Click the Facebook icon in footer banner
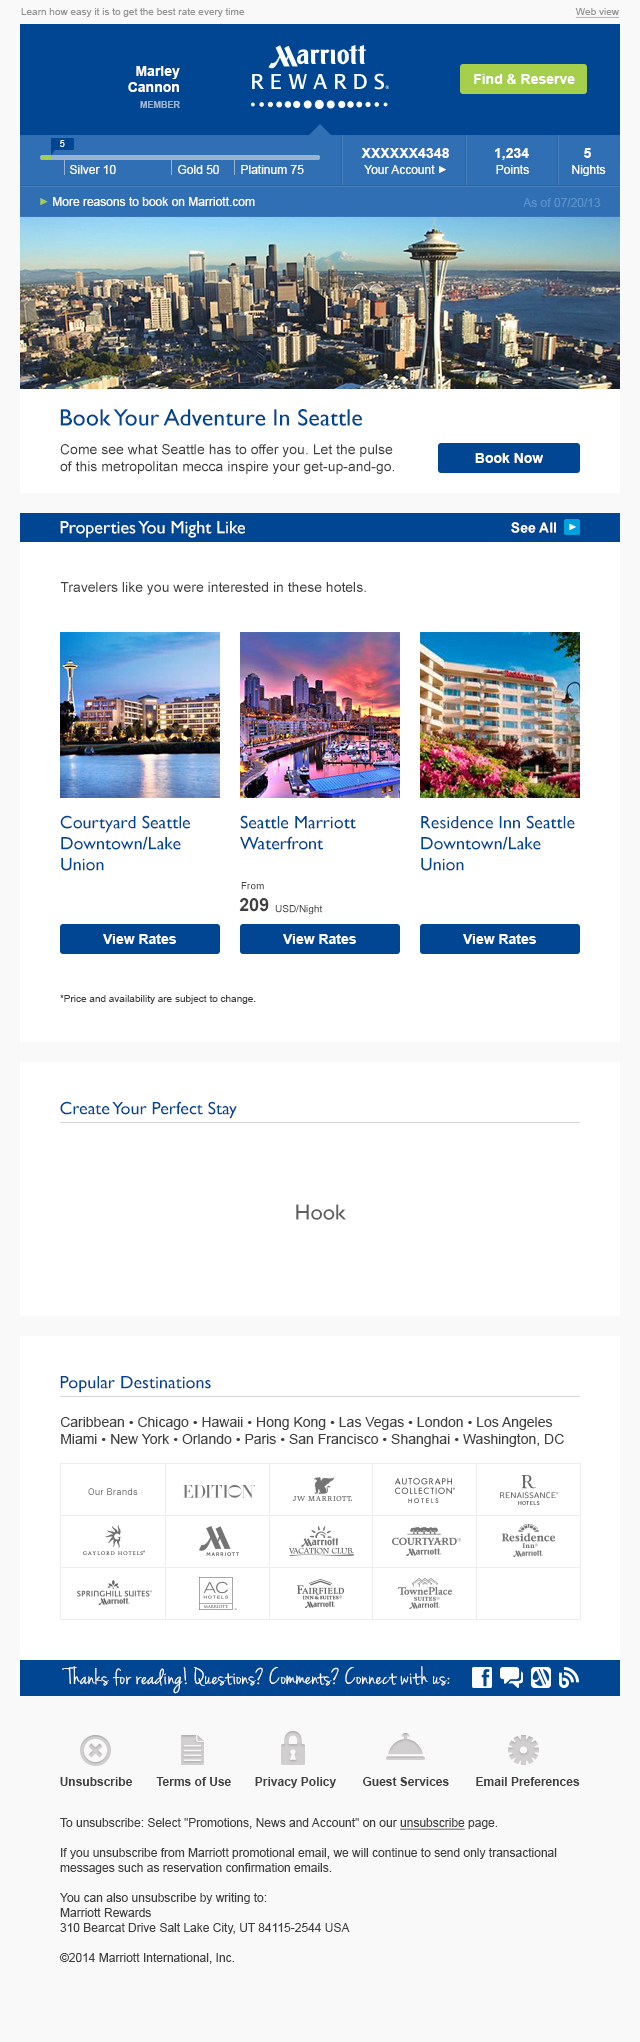The image size is (640, 2042). 482,1677
